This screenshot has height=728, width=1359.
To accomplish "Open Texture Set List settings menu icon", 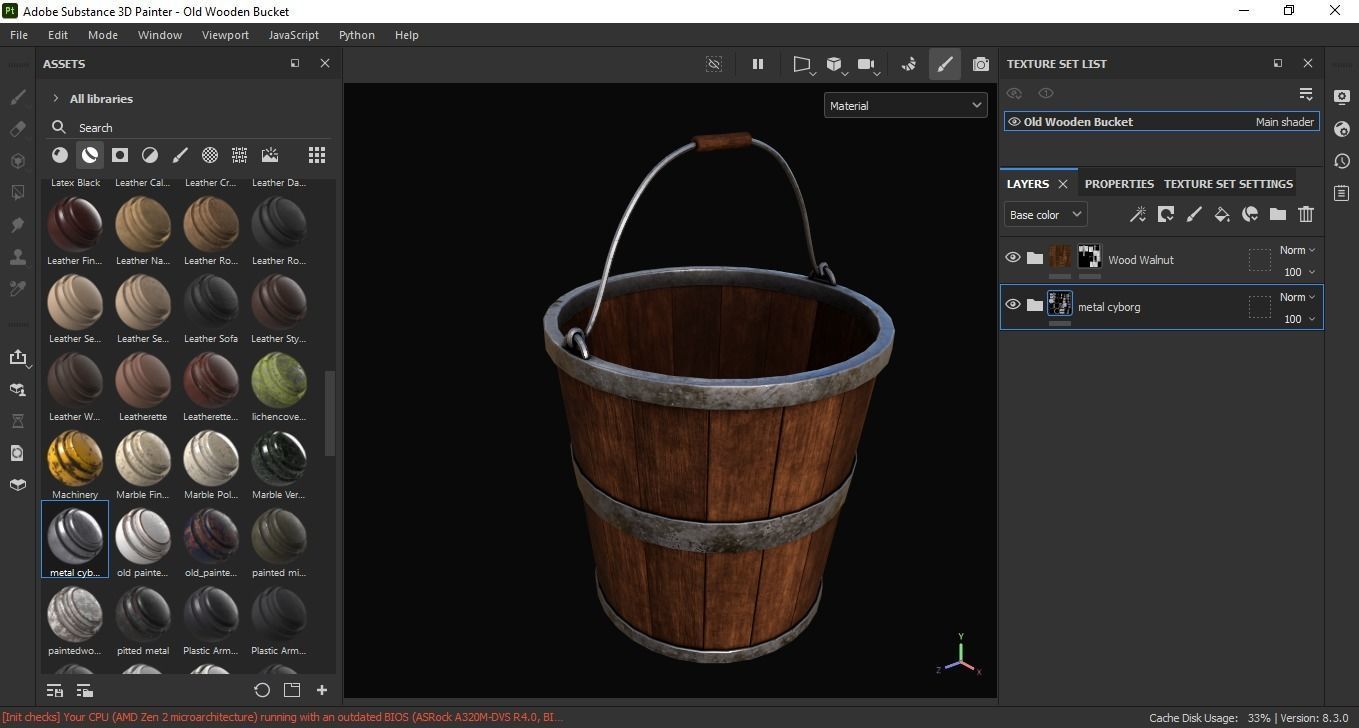I will [x=1306, y=94].
